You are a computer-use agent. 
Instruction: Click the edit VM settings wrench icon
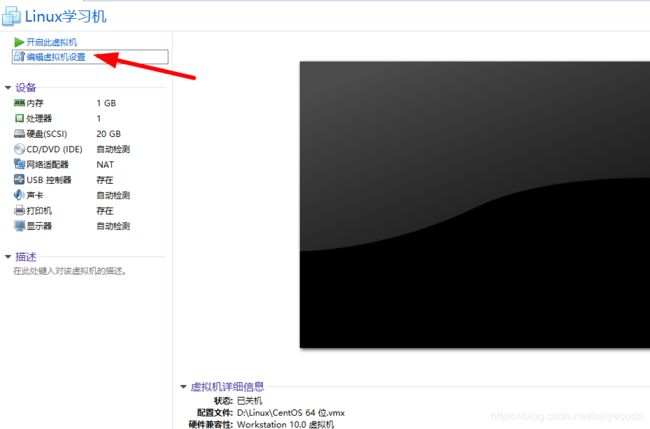pyautogui.click(x=19, y=57)
